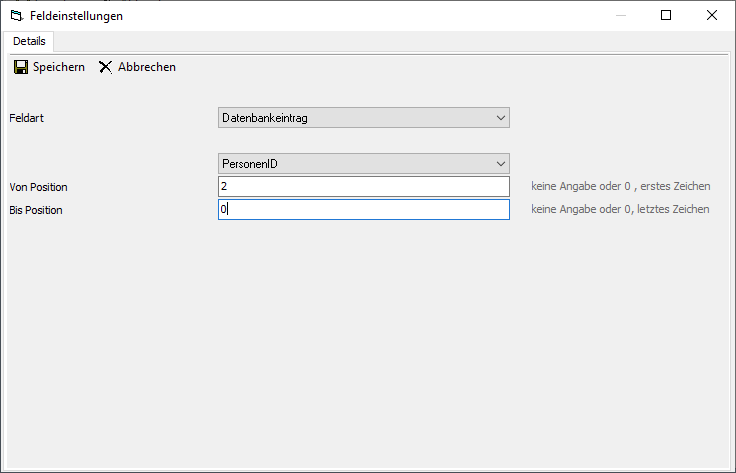The width and height of the screenshot is (736, 473).
Task: Click the Feldeinstellungen window icon in title bar
Action: click(15, 16)
